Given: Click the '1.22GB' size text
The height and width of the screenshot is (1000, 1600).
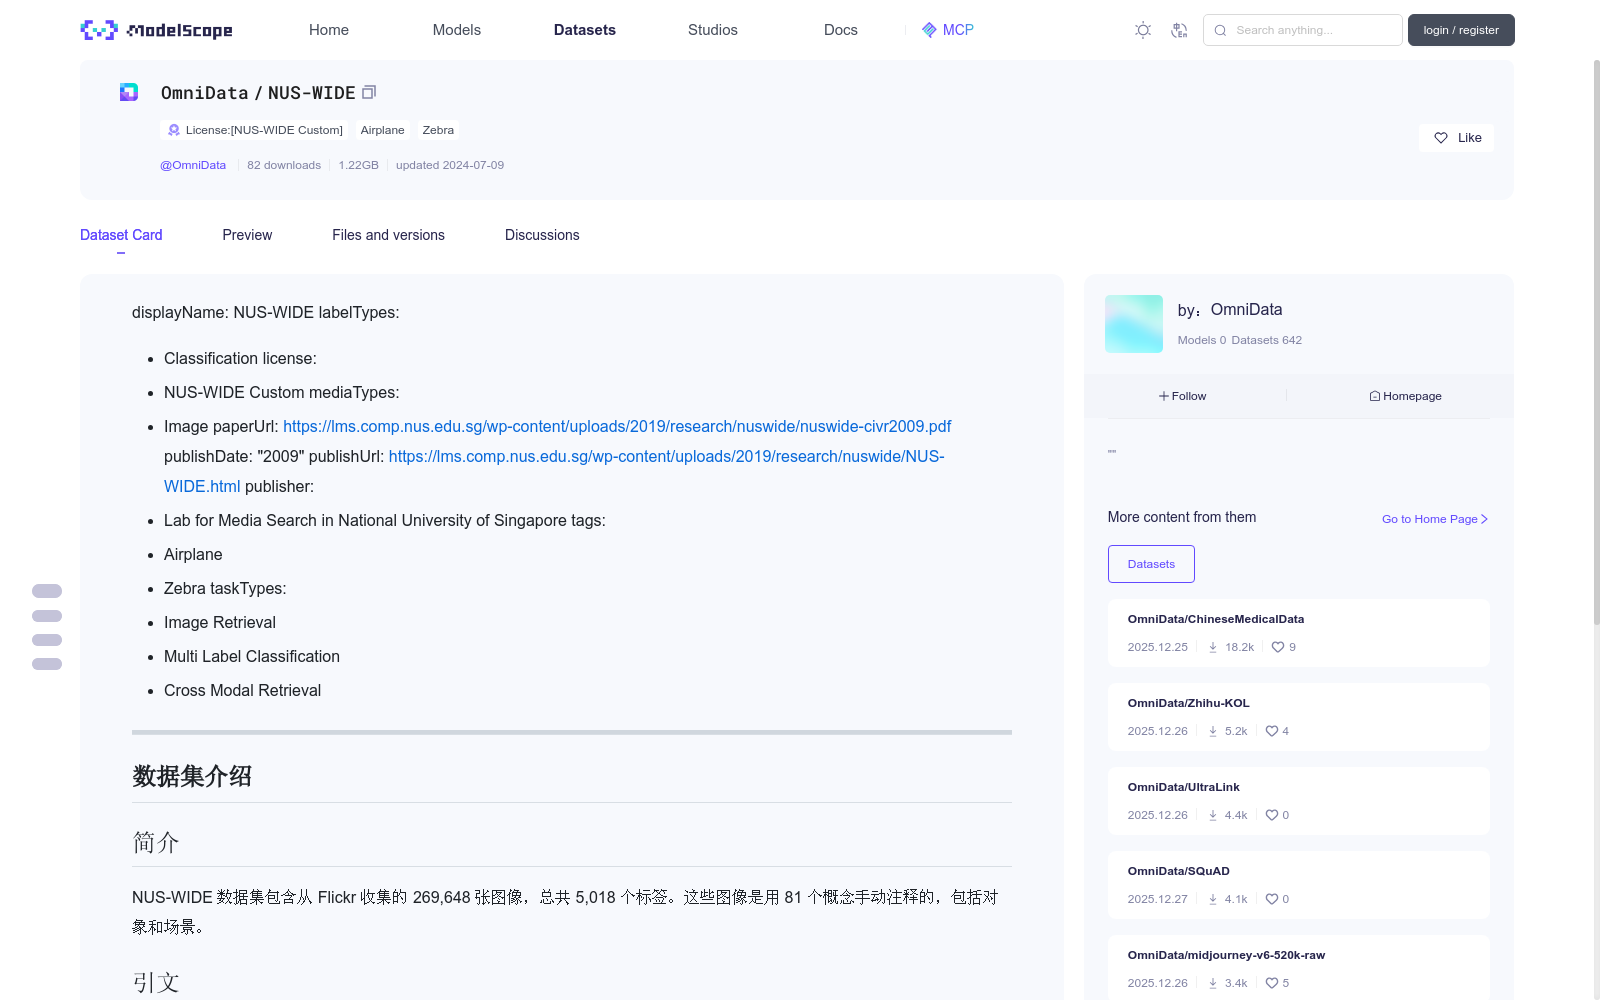Looking at the screenshot, I should click(x=358, y=165).
